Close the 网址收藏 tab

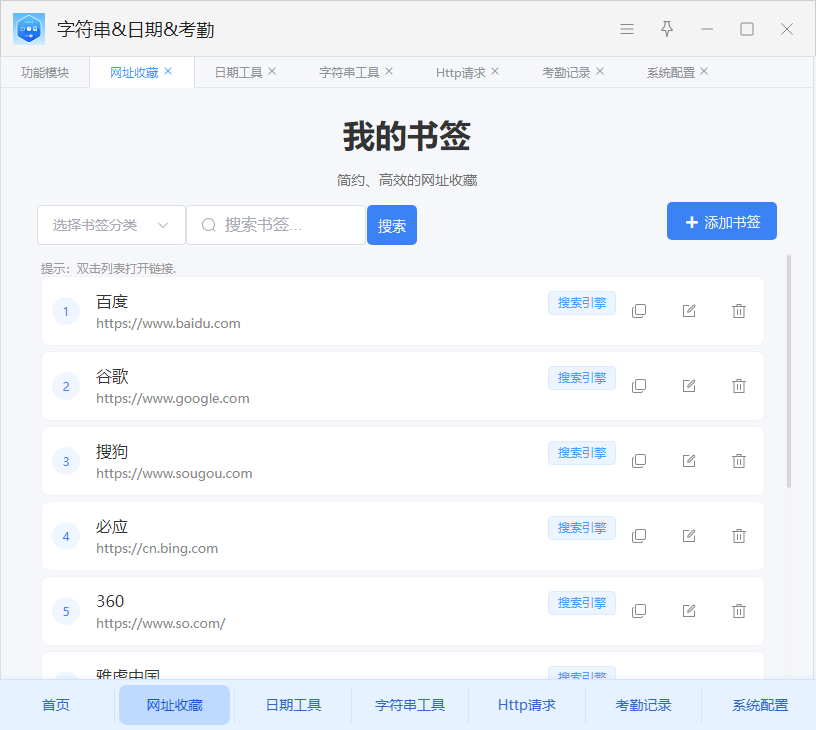(x=168, y=71)
